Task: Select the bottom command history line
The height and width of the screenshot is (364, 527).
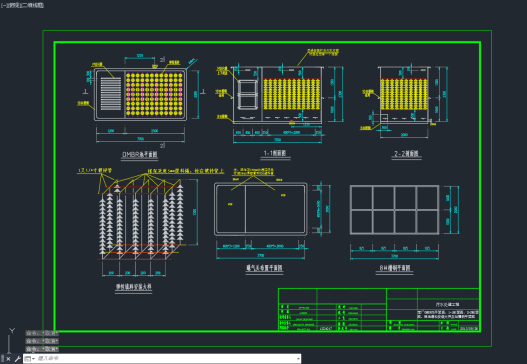Action: tap(42, 349)
